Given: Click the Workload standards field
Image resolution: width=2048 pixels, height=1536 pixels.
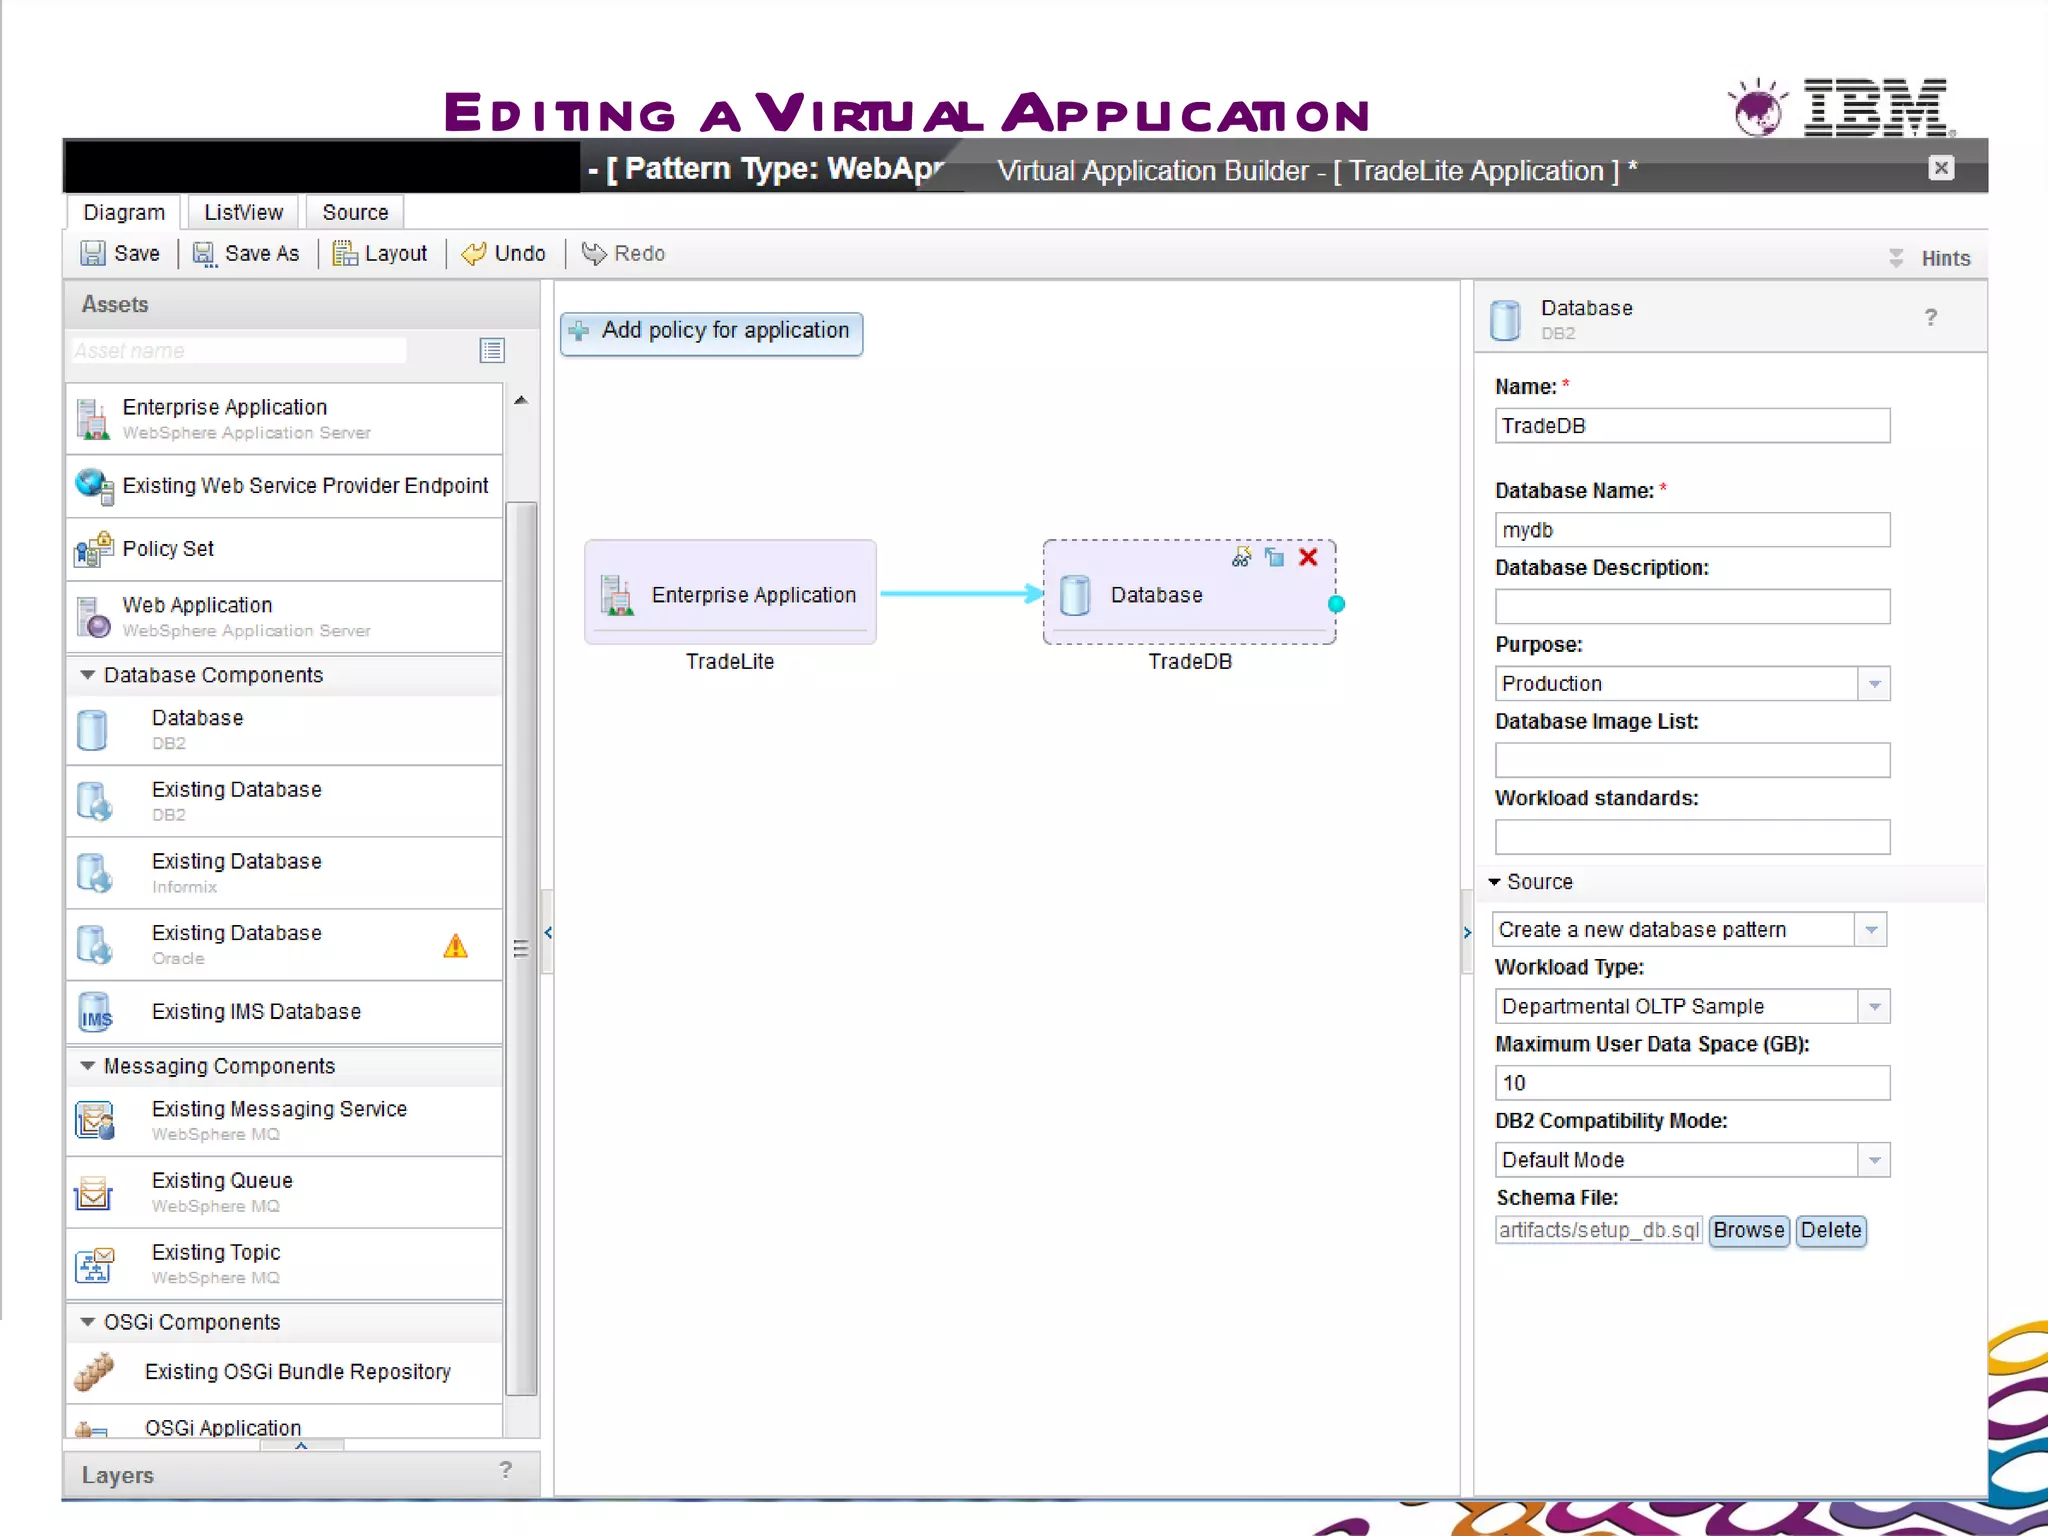Looking at the screenshot, I should tap(1692, 838).
